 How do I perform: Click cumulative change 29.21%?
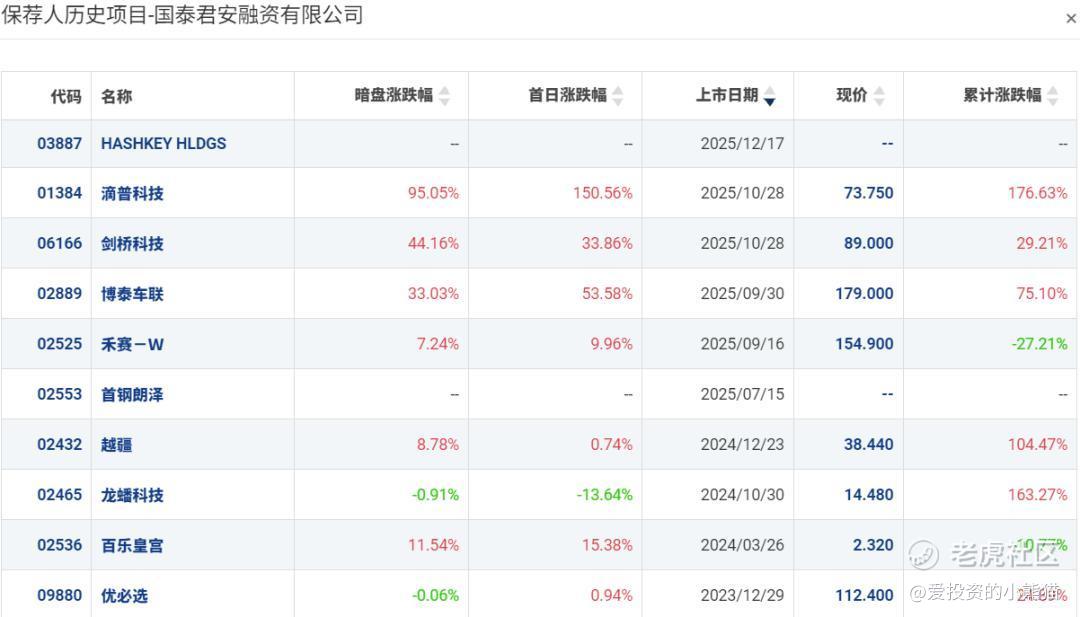click(1041, 243)
